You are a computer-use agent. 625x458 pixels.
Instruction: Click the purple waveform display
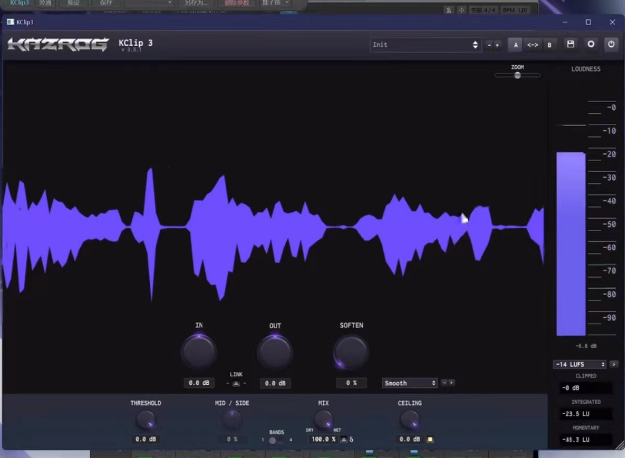(x=273, y=233)
